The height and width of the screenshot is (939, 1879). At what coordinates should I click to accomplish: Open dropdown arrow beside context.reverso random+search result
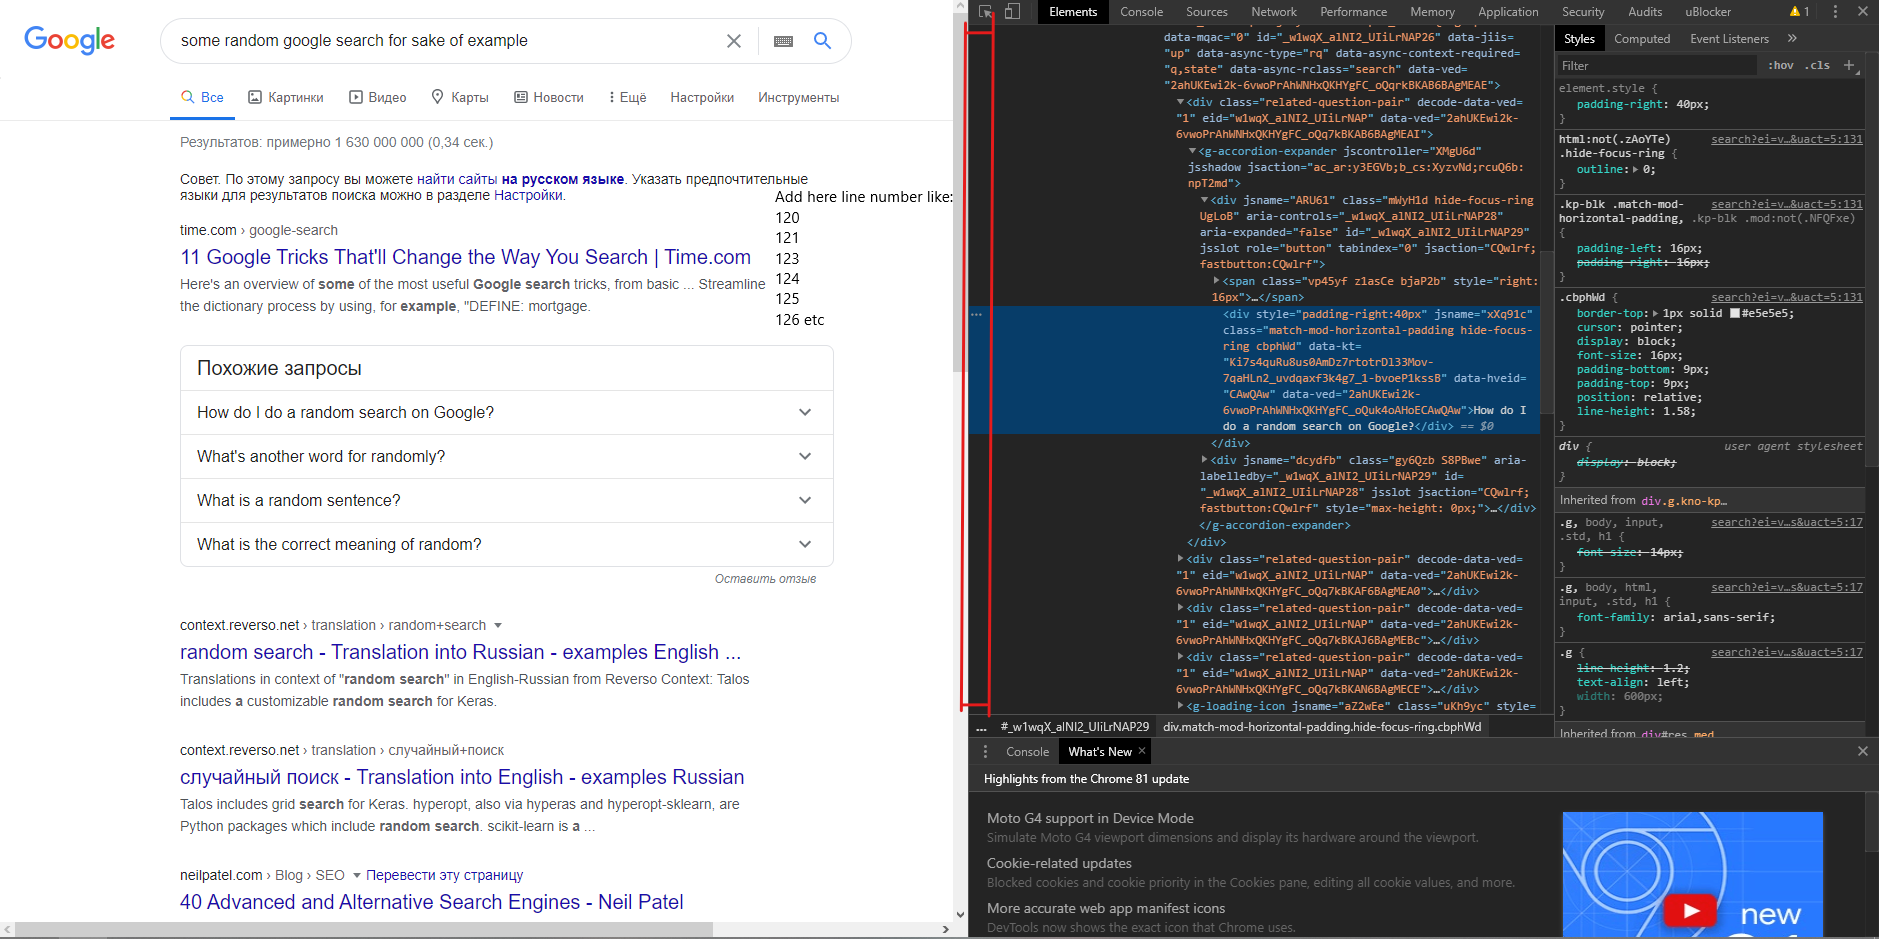pyautogui.click(x=498, y=626)
